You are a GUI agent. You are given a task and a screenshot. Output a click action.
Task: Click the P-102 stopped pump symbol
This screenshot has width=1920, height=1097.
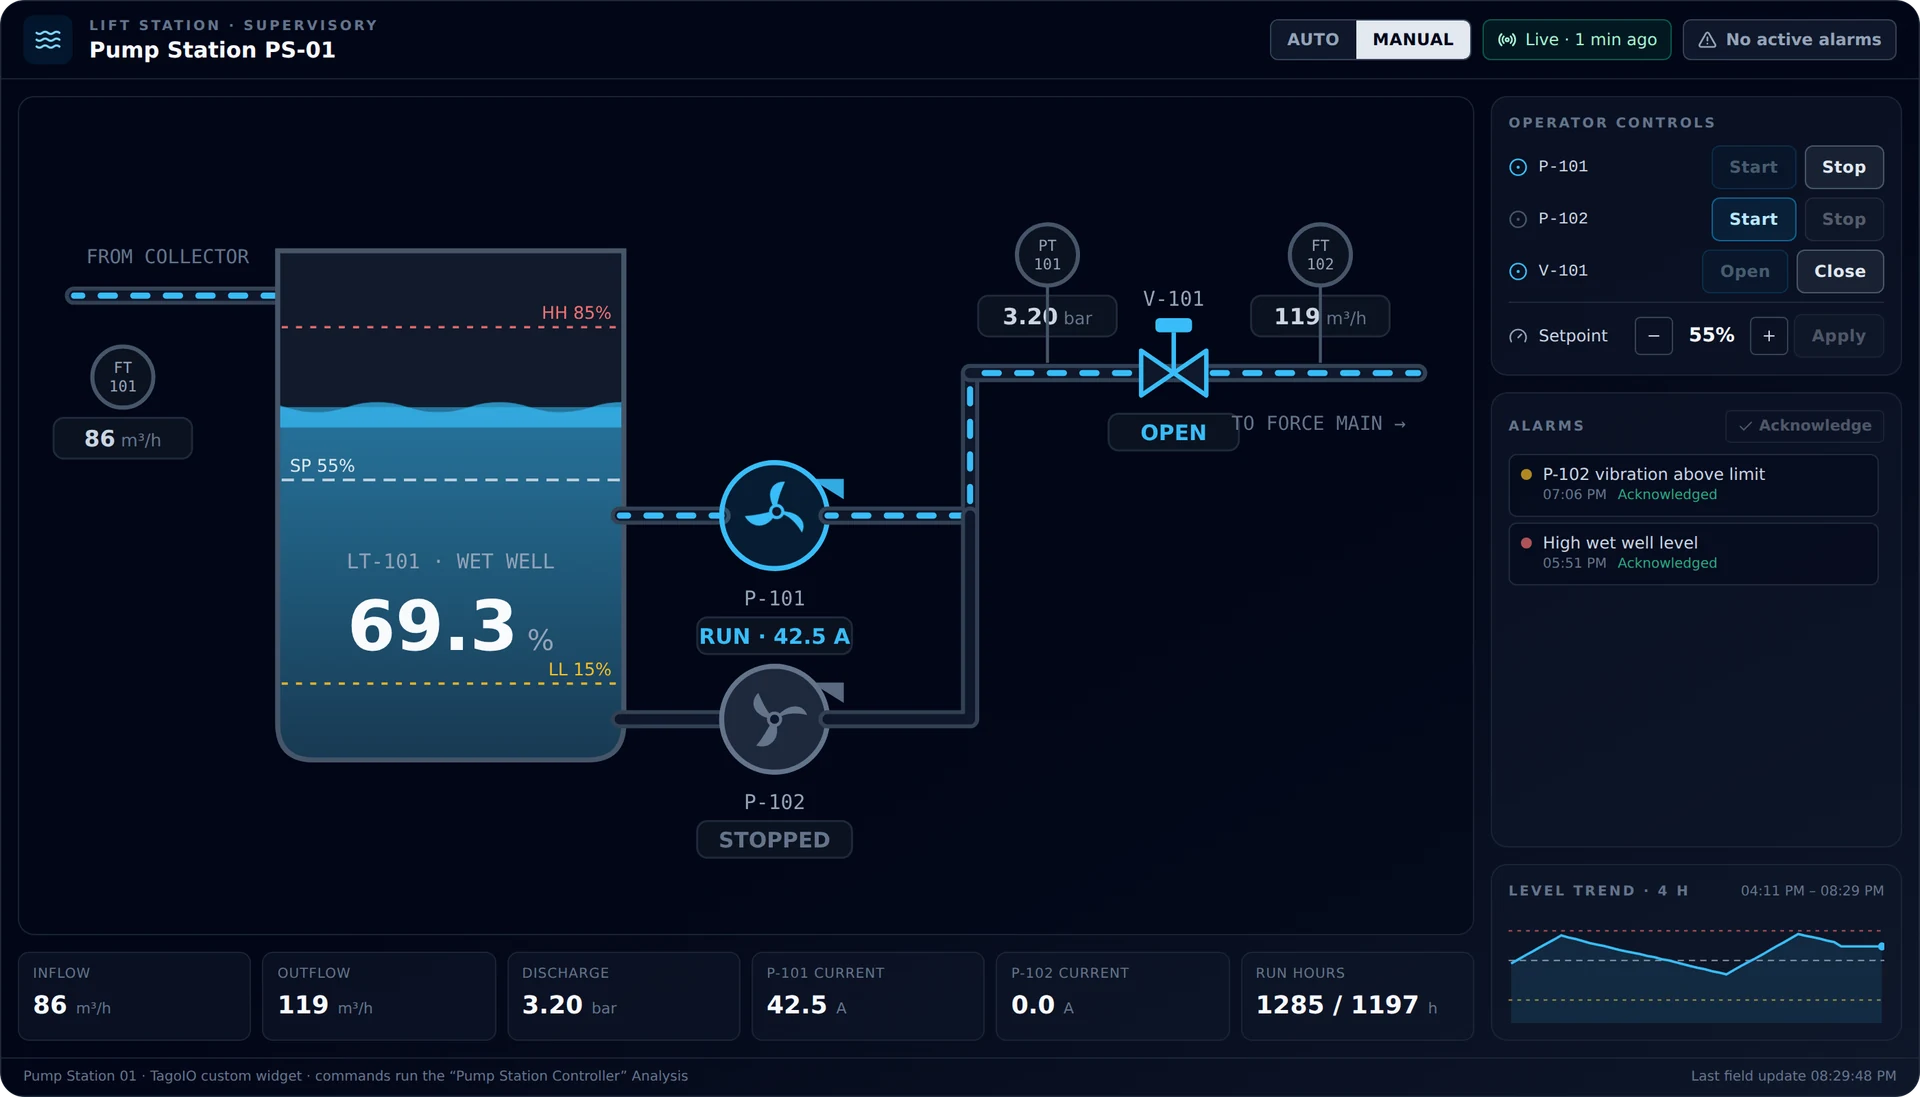[775, 719]
